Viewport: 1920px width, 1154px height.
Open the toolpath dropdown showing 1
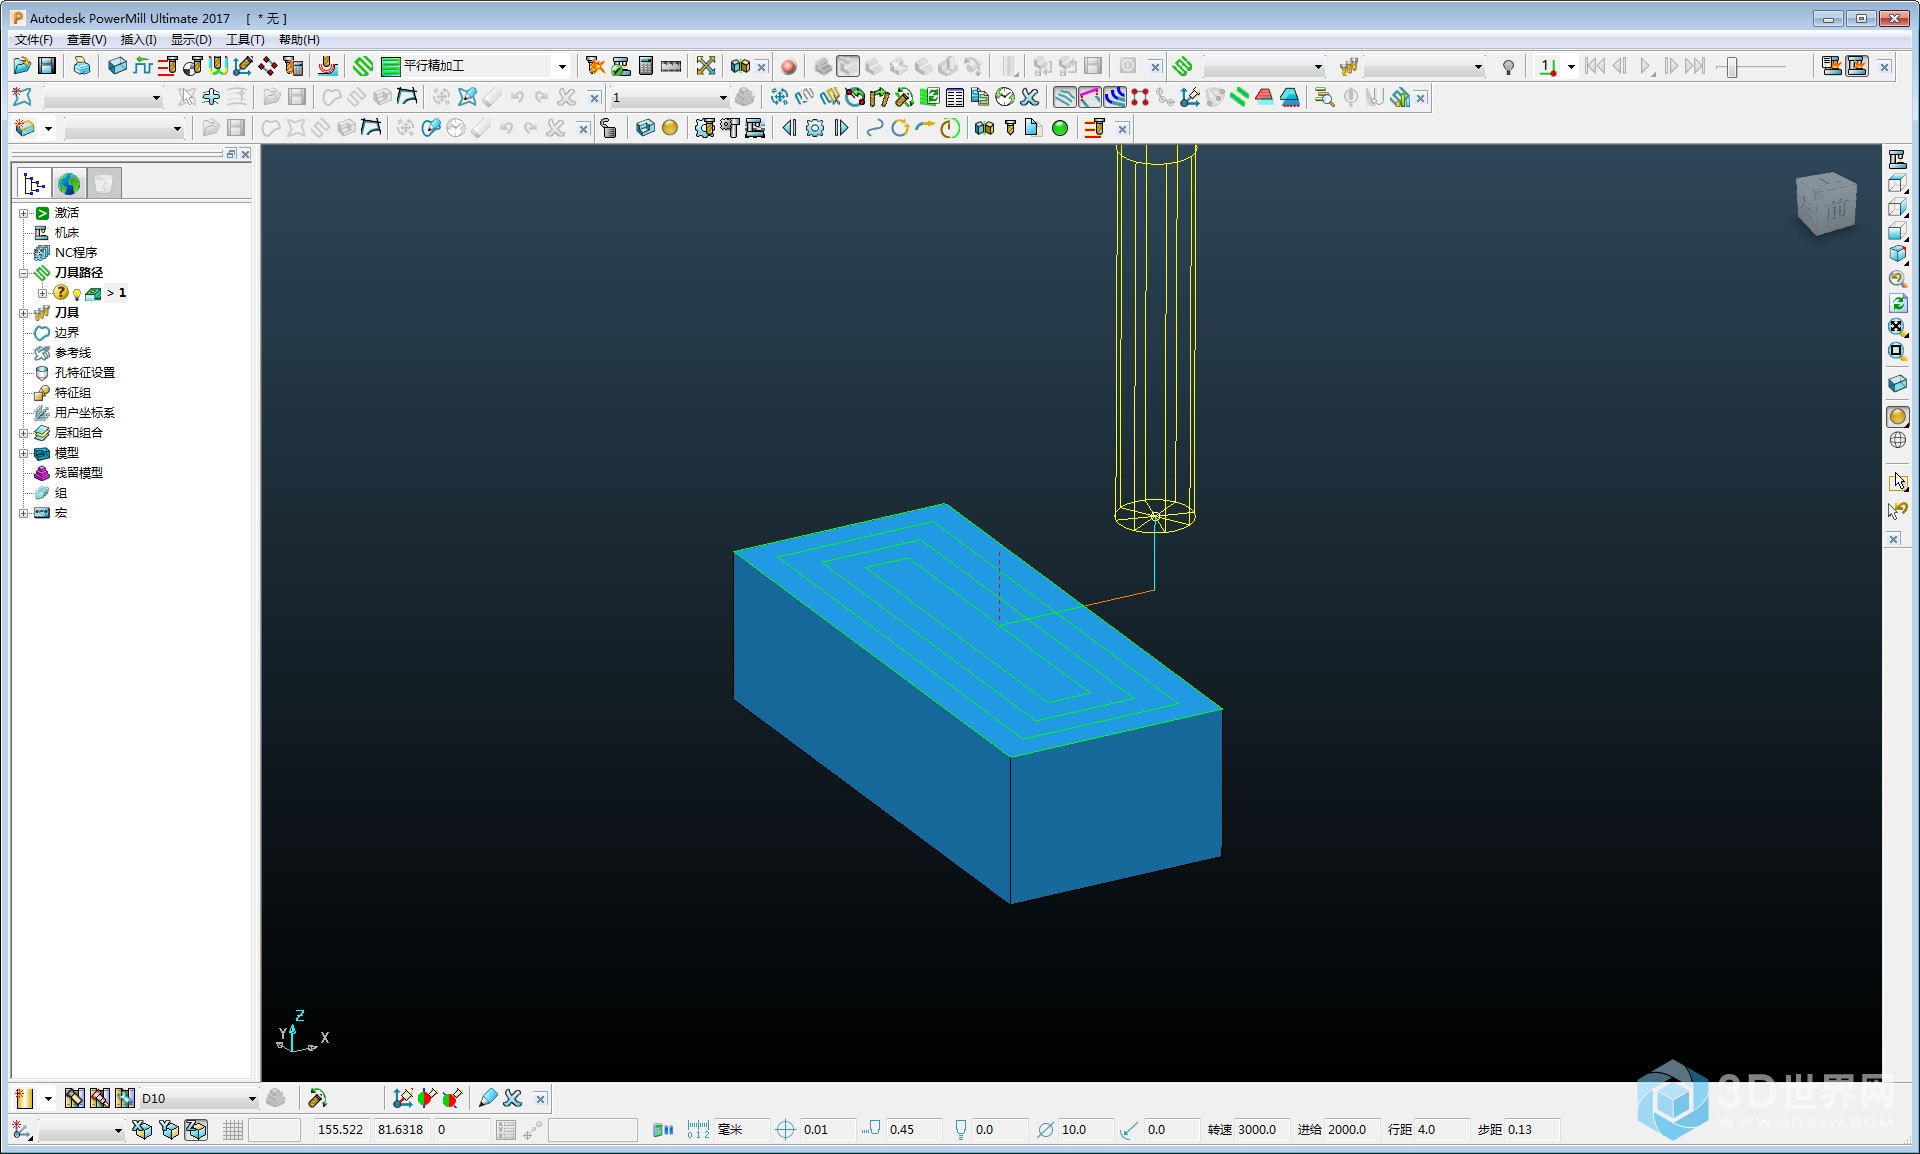(669, 97)
